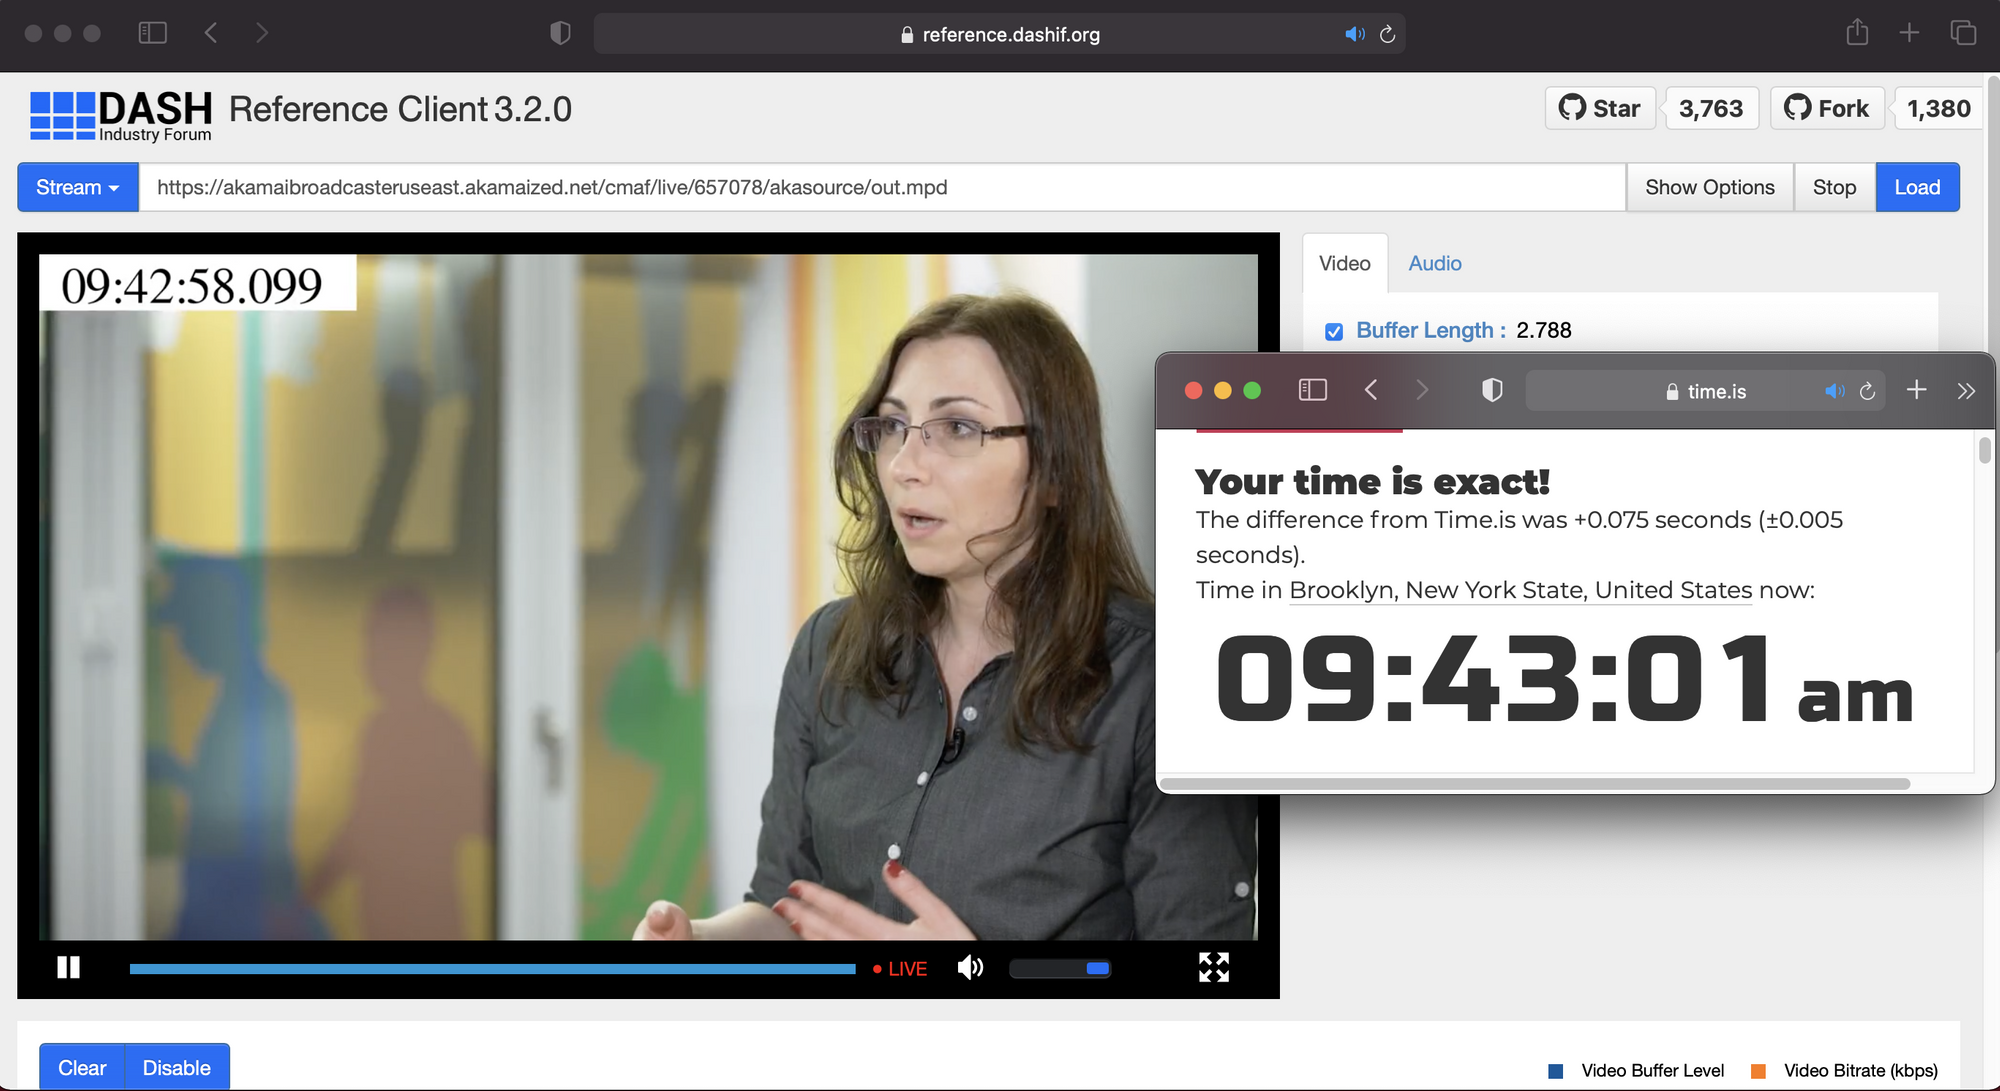Switch to the Audio tab
This screenshot has height=1091, width=2000.
pos(1435,263)
